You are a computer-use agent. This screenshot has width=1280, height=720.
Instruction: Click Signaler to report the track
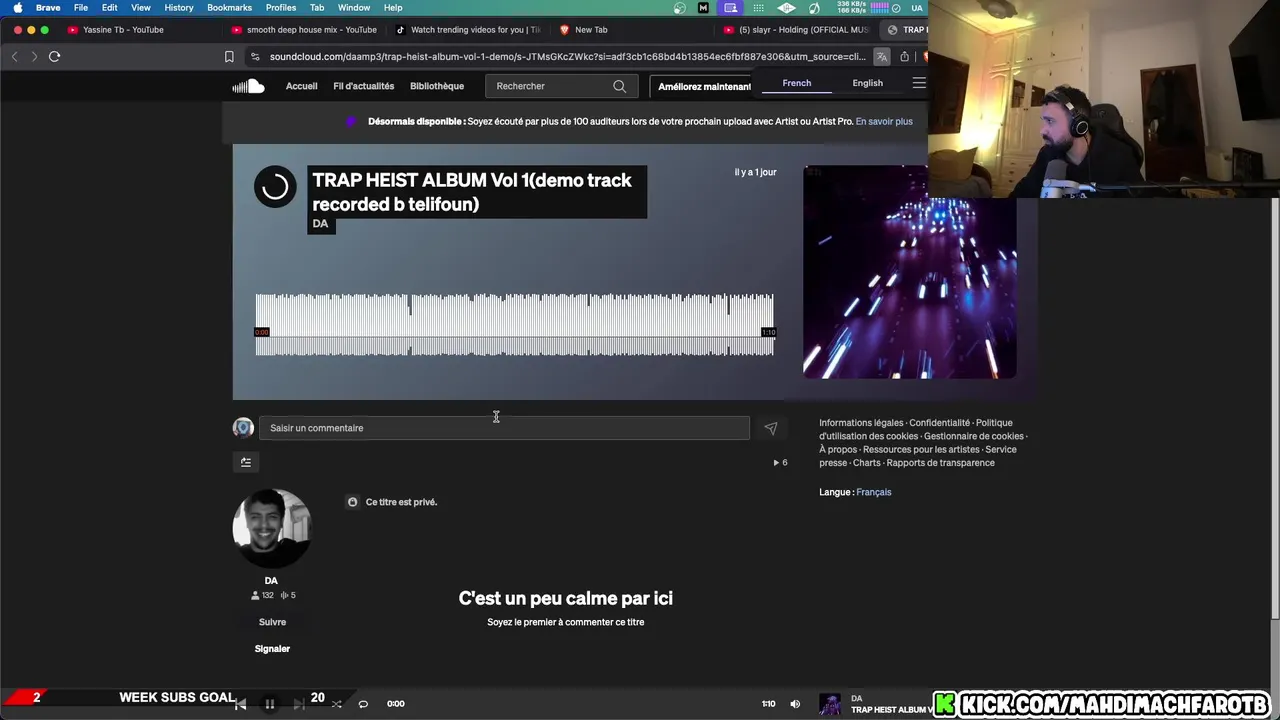[x=272, y=649]
